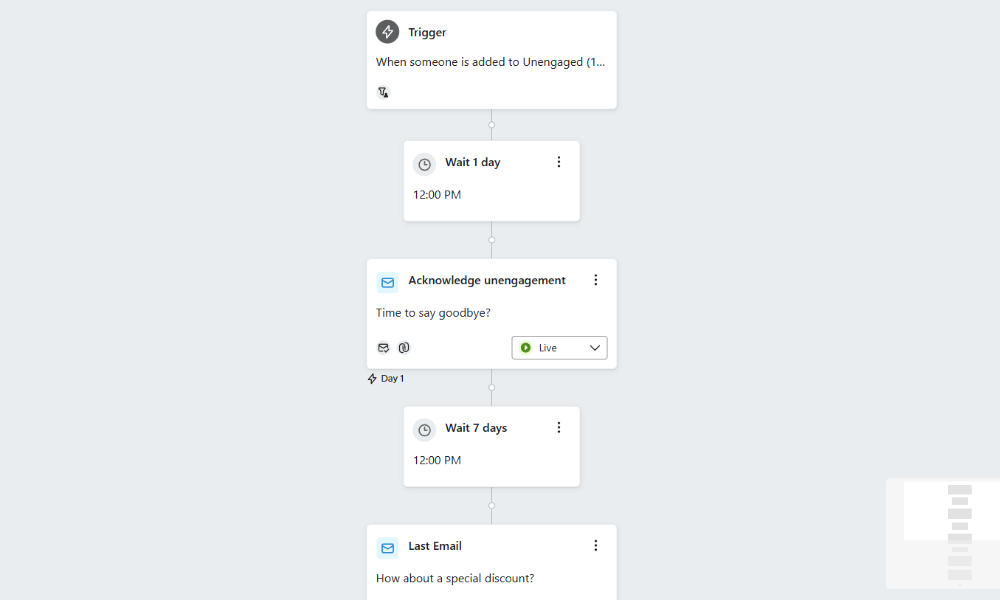The width and height of the screenshot is (1000, 600).
Task: Click the Trigger lightning bolt icon
Action: click(x=387, y=32)
